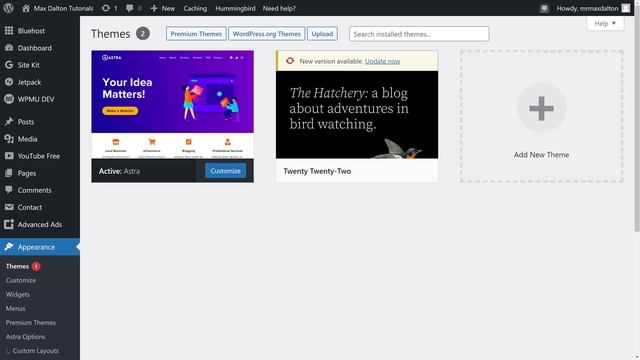Click the themes count badge showing 2
The width and height of the screenshot is (640, 360).
point(142,33)
